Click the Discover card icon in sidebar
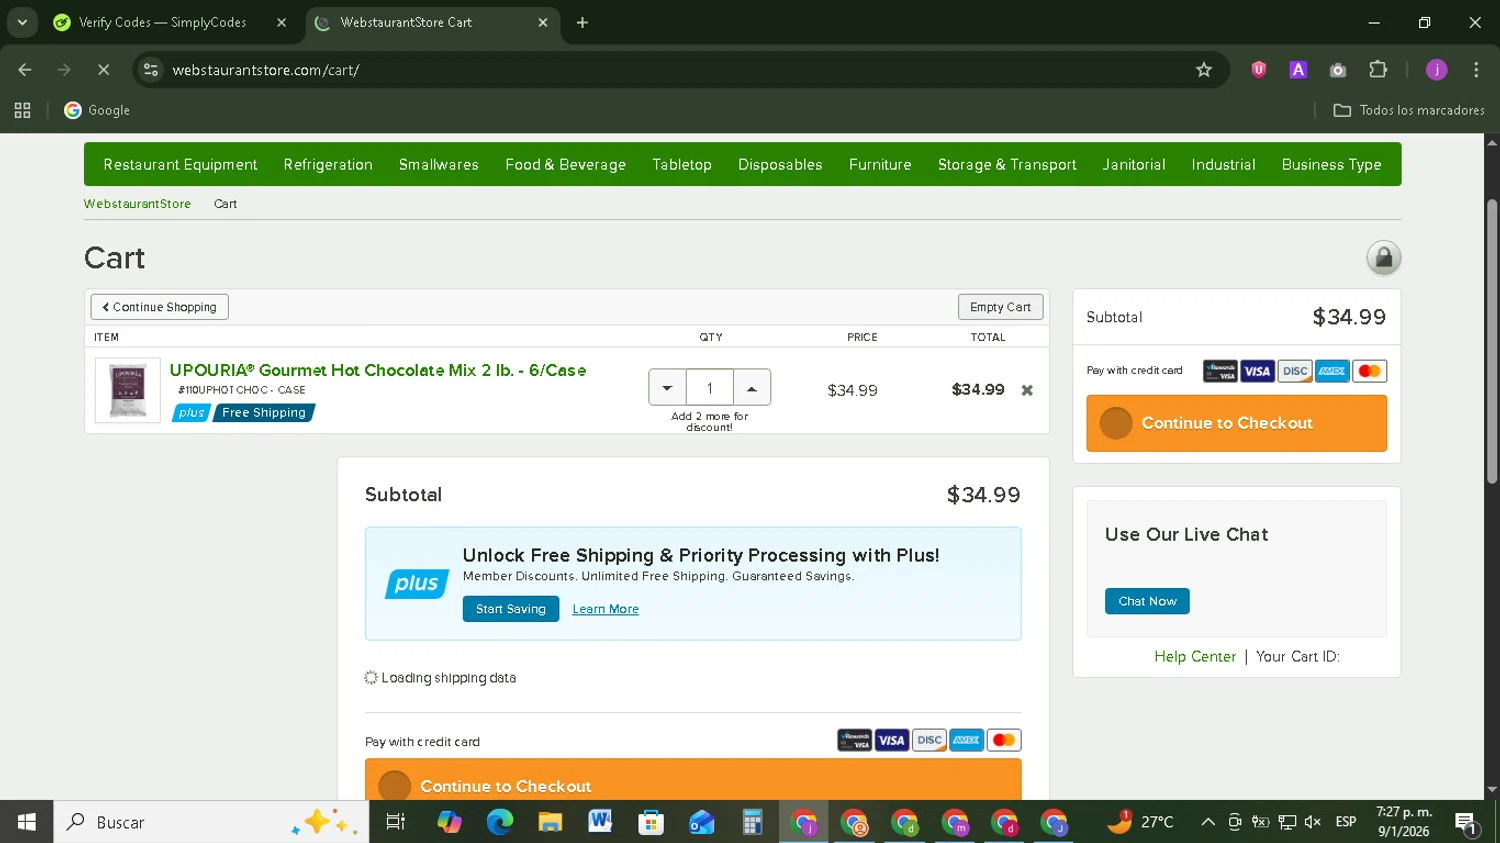Screen dimensions: 1500x843 [x=1295, y=371]
